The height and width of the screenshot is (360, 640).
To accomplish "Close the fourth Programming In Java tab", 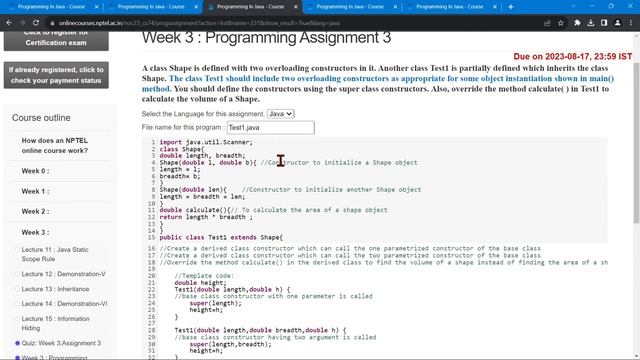I will [x=395, y=7].
